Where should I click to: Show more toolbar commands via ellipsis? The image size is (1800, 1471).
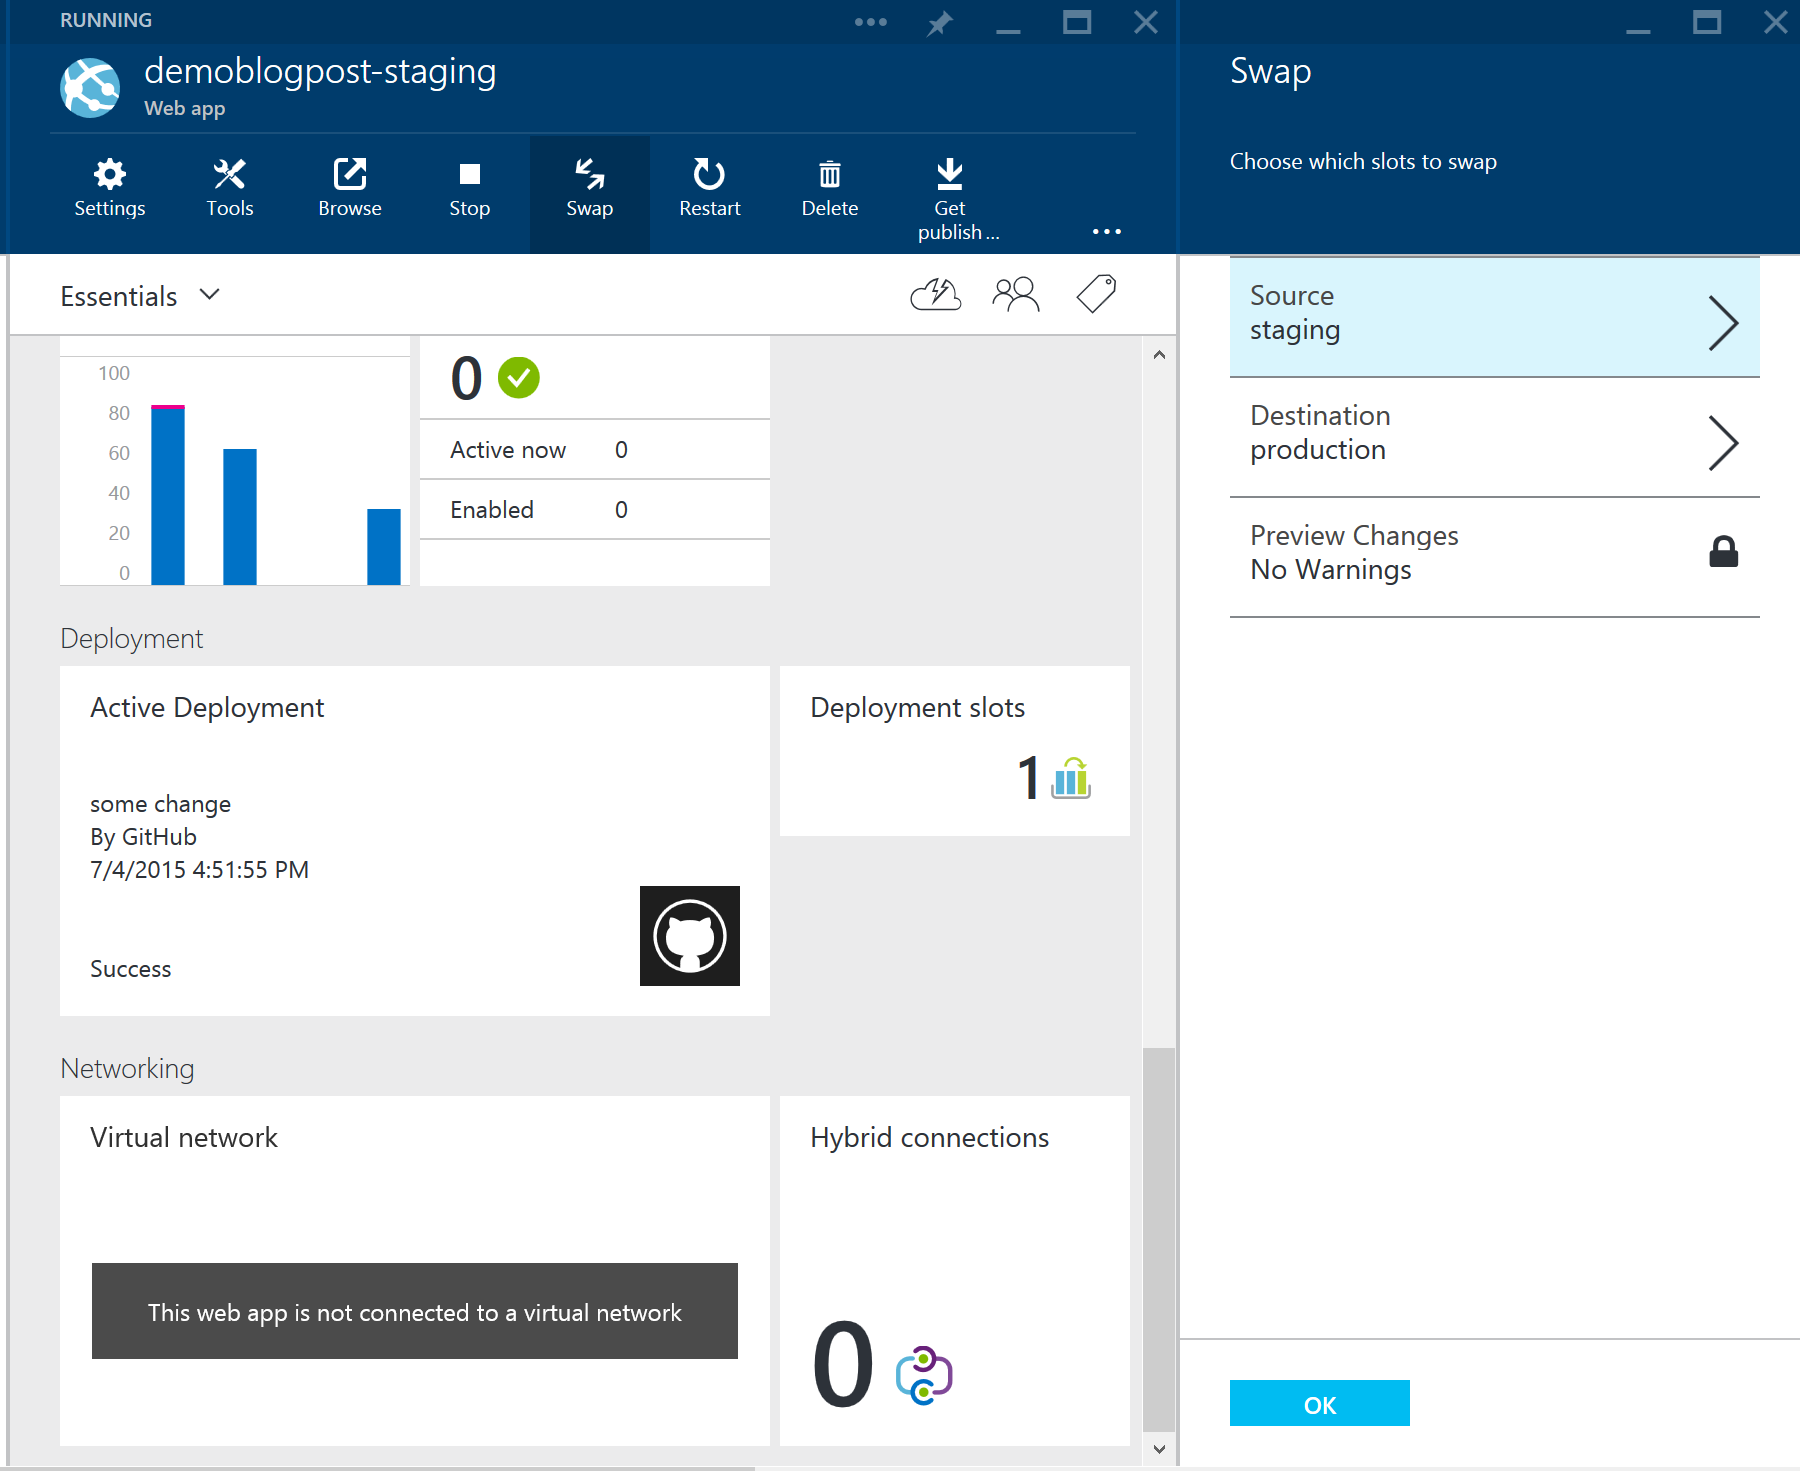pyautogui.click(x=1106, y=232)
